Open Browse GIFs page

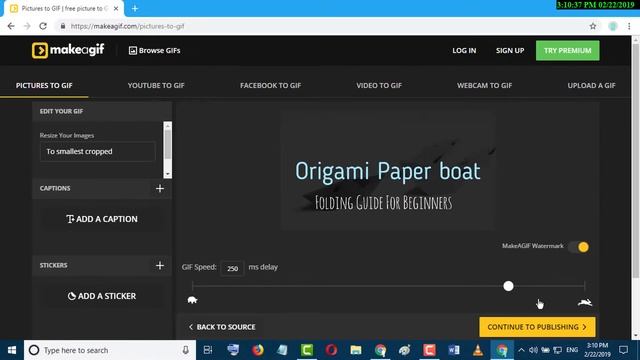click(x=154, y=51)
